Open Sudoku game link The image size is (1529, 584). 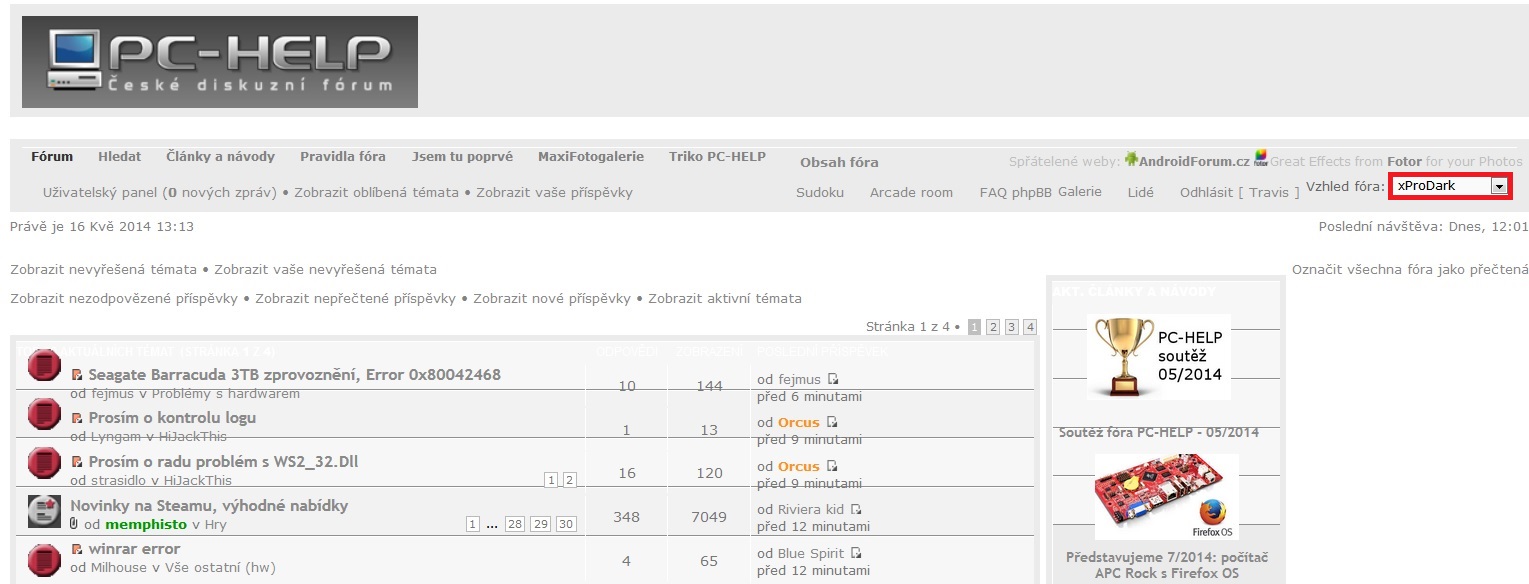(x=820, y=192)
